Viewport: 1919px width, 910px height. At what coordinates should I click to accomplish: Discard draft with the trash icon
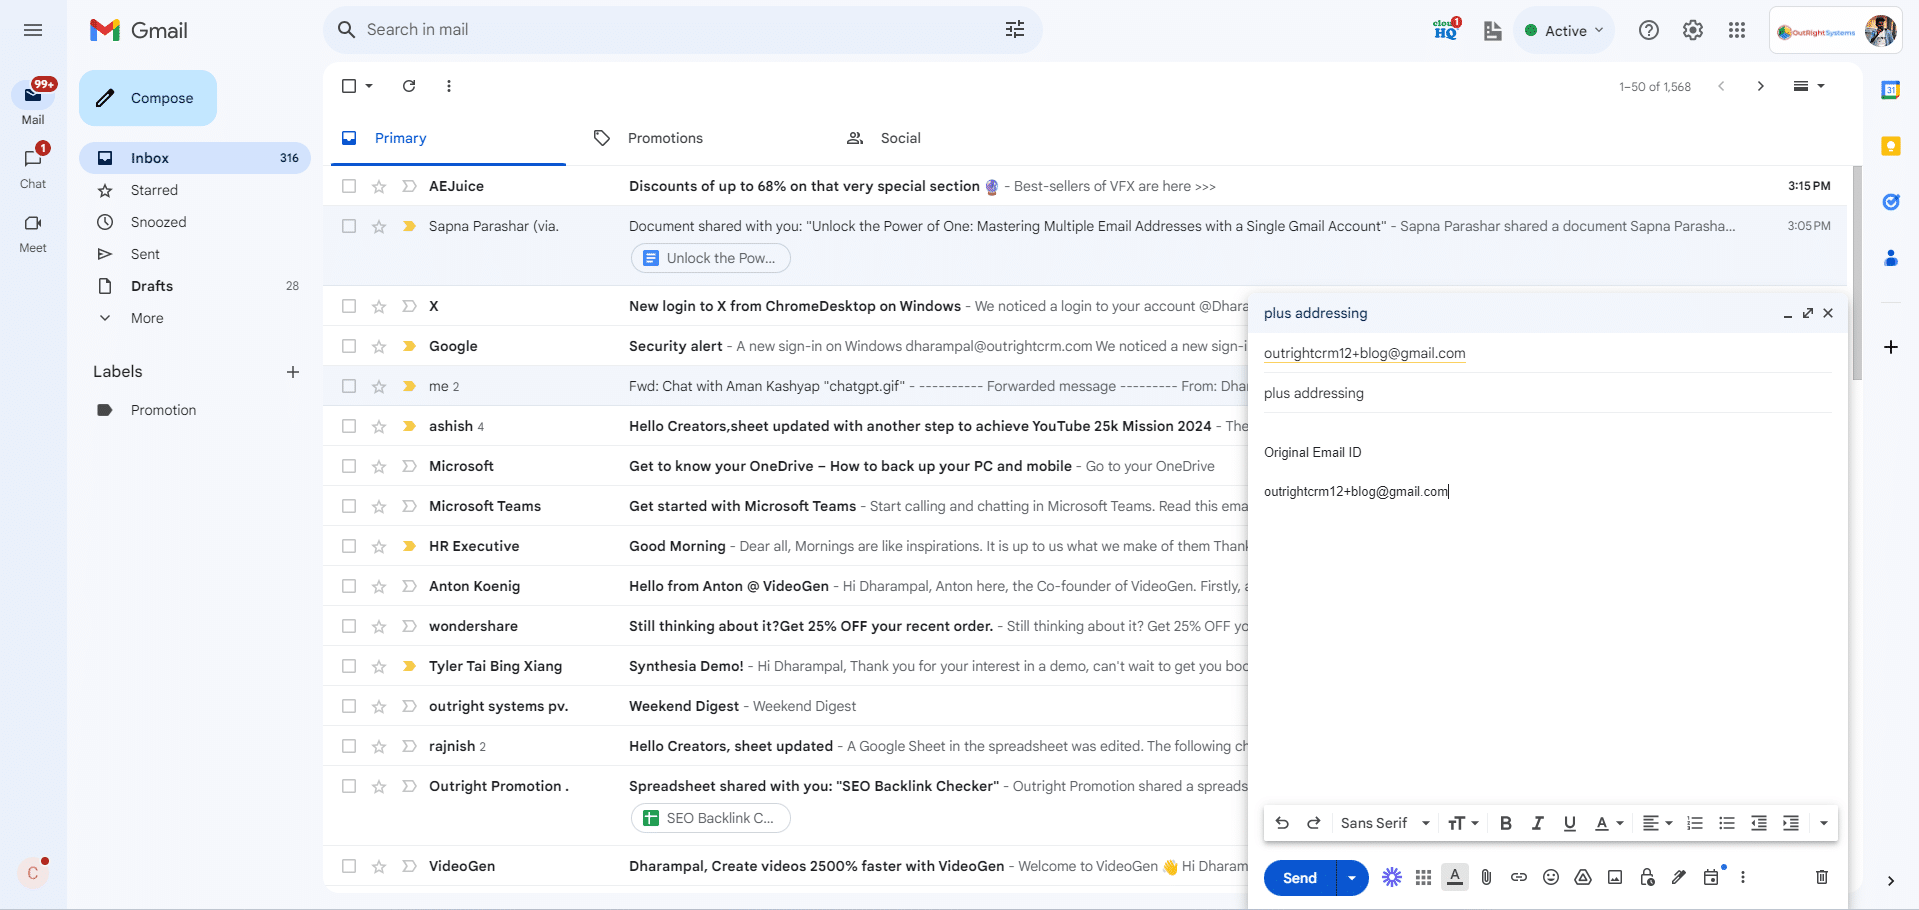pyautogui.click(x=1821, y=877)
